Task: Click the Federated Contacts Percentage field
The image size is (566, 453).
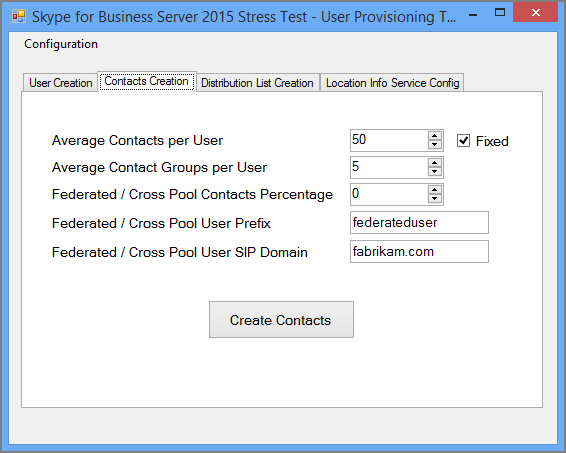Action: [x=389, y=195]
